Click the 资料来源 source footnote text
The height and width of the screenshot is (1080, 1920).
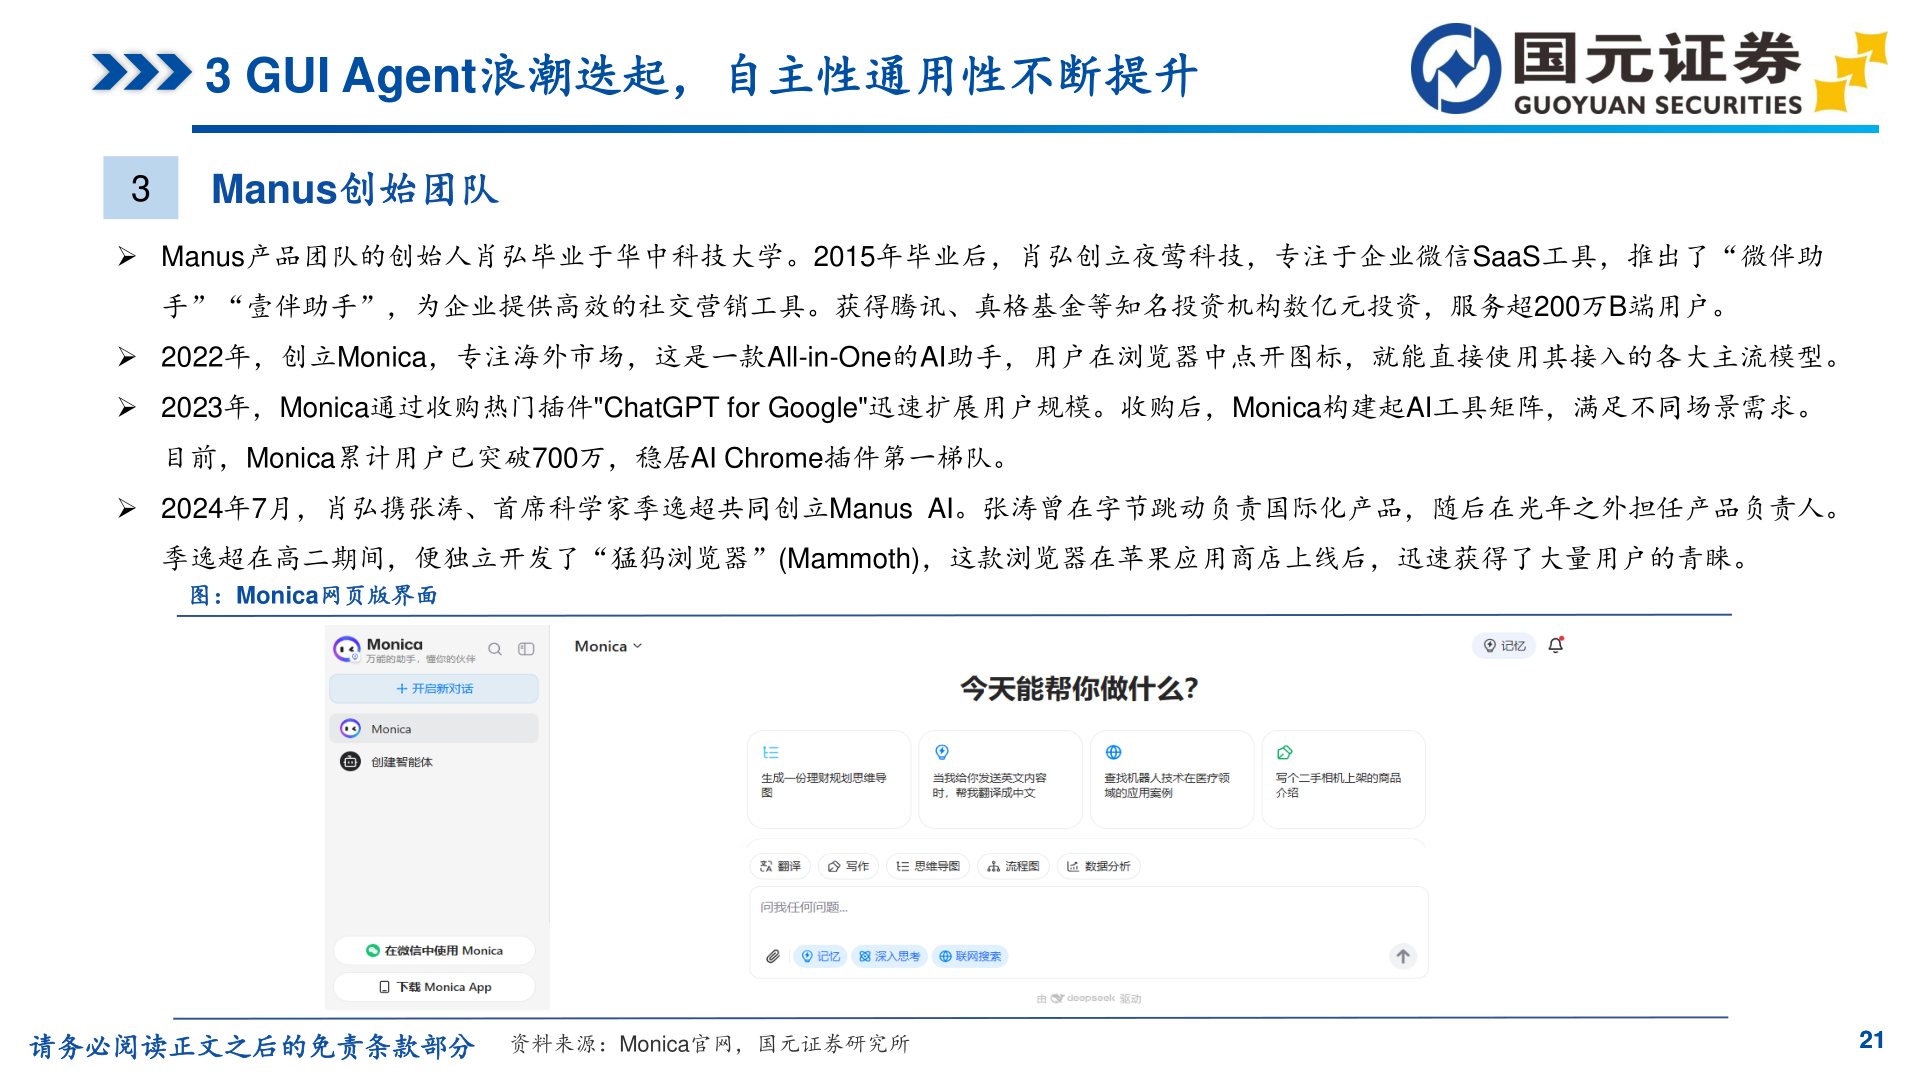click(709, 1043)
